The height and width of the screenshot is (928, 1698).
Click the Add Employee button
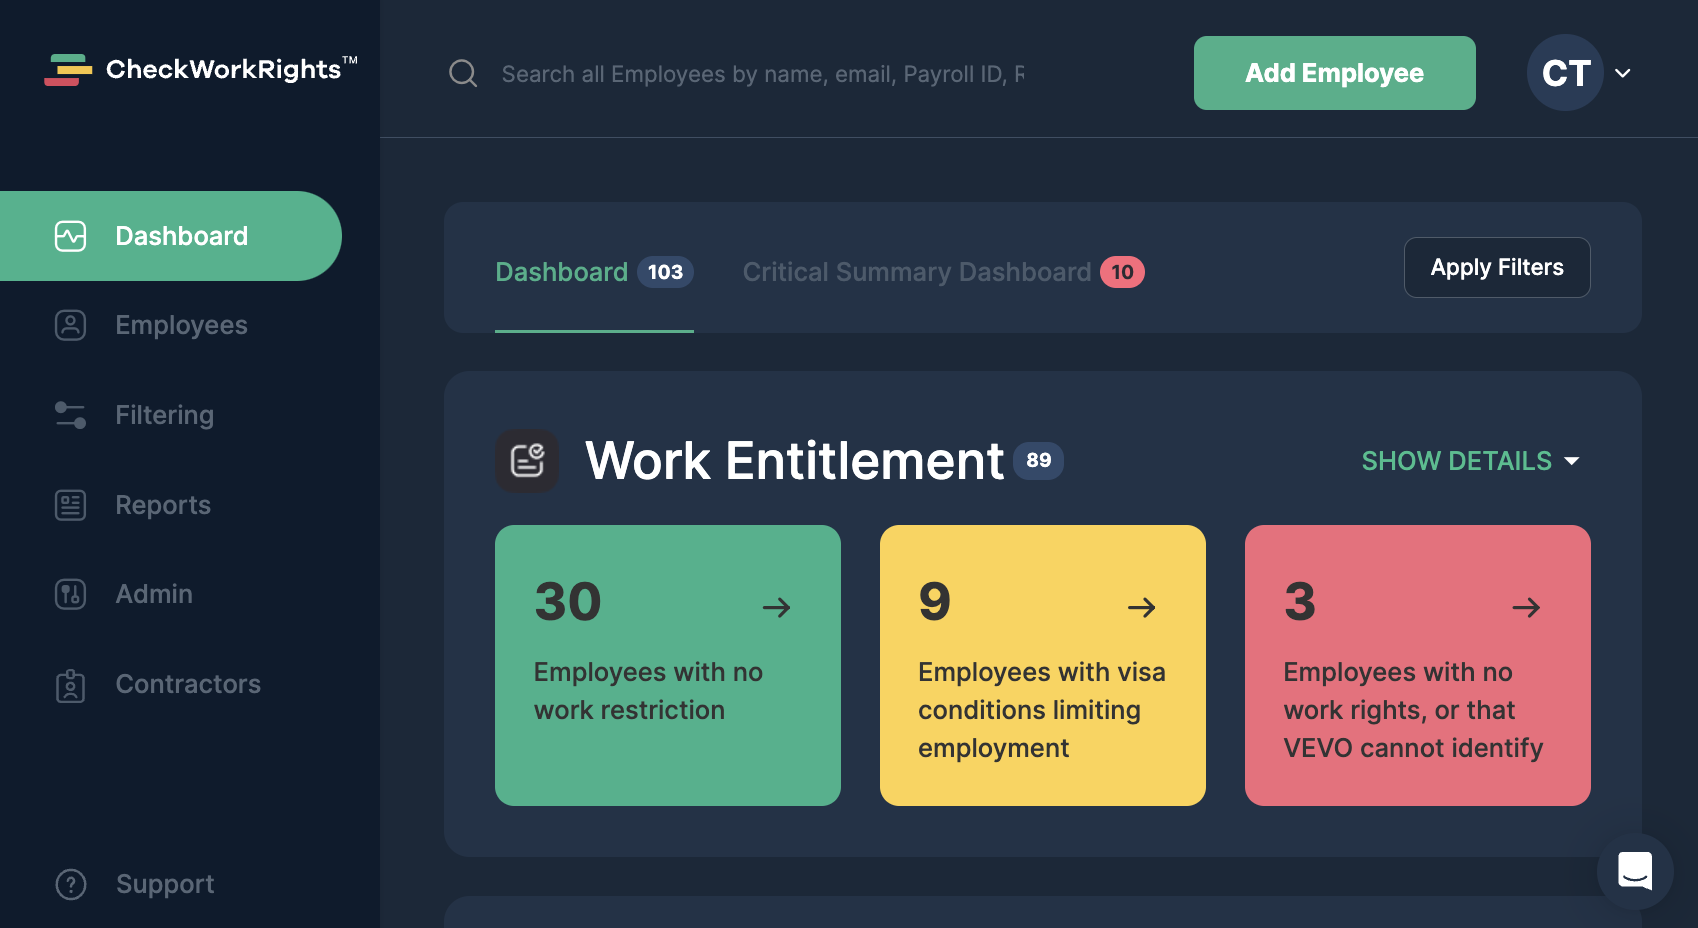pyautogui.click(x=1334, y=73)
